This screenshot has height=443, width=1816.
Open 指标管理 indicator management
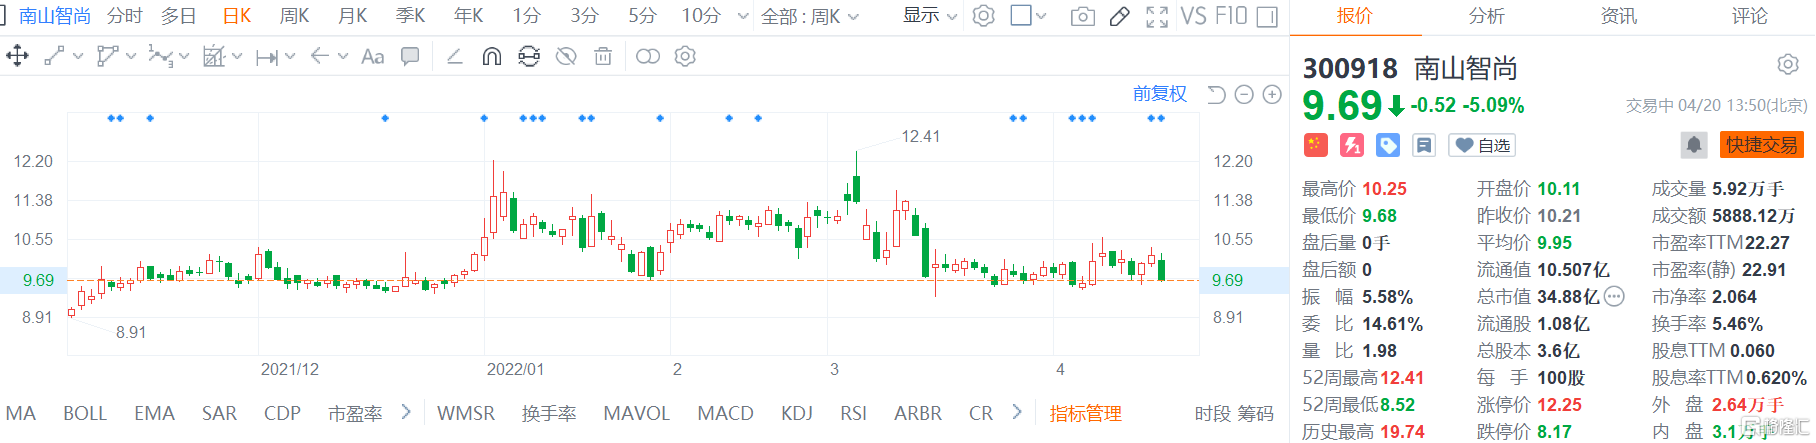pos(1085,413)
